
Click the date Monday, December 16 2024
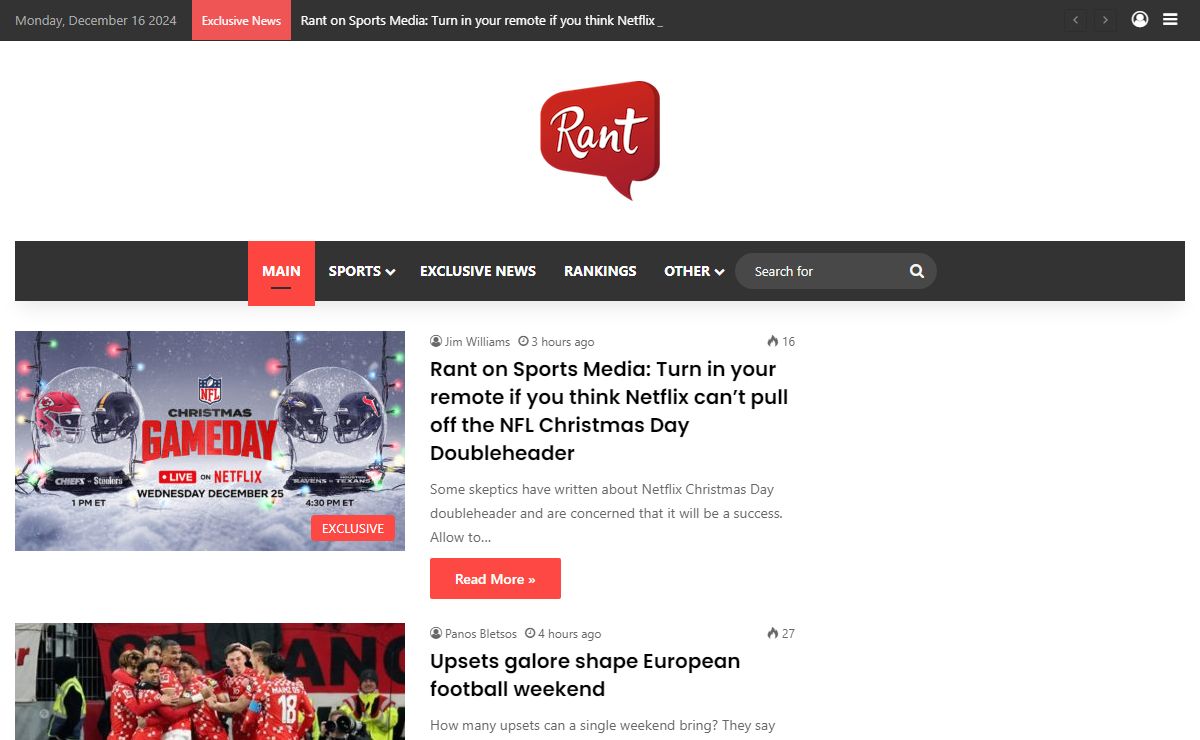(96, 20)
